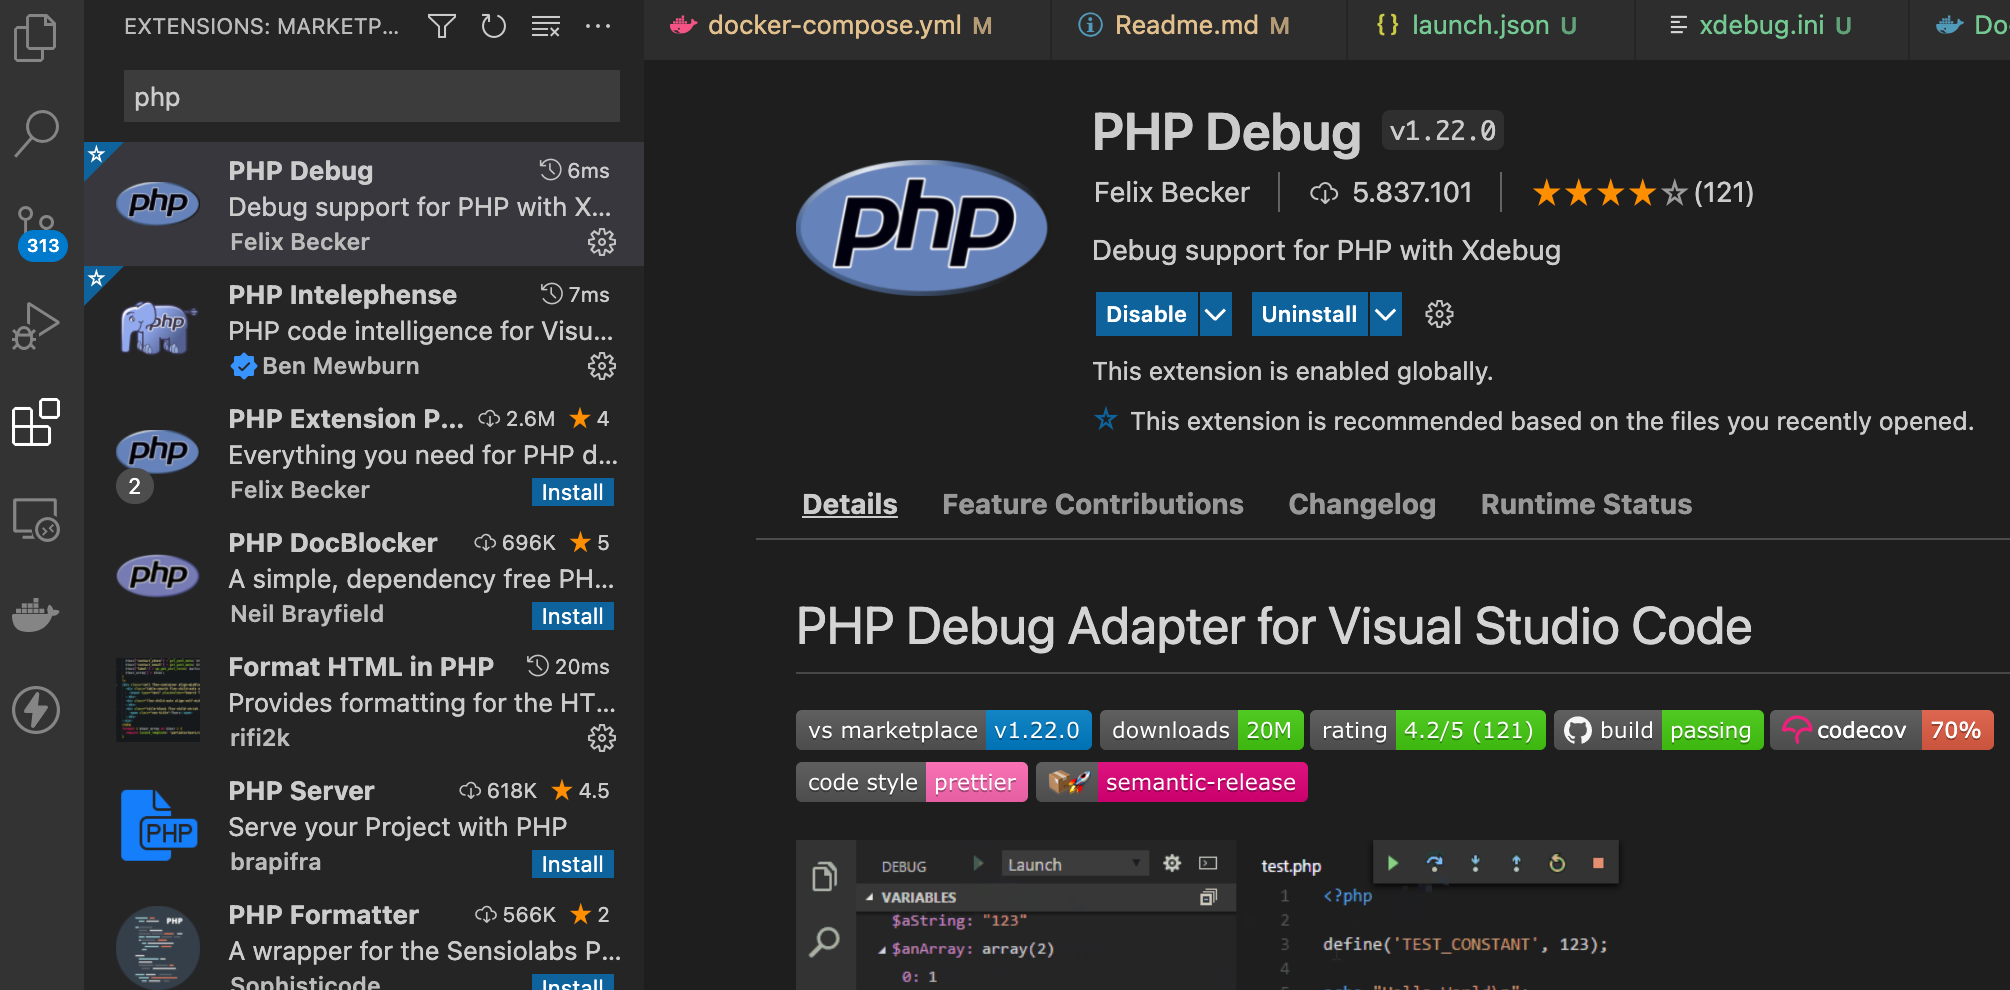The height and width of the screenshot is (990, 2010).
Task: Expand the Uninstall button dropdown arrow
Action: click(1385, 314)
